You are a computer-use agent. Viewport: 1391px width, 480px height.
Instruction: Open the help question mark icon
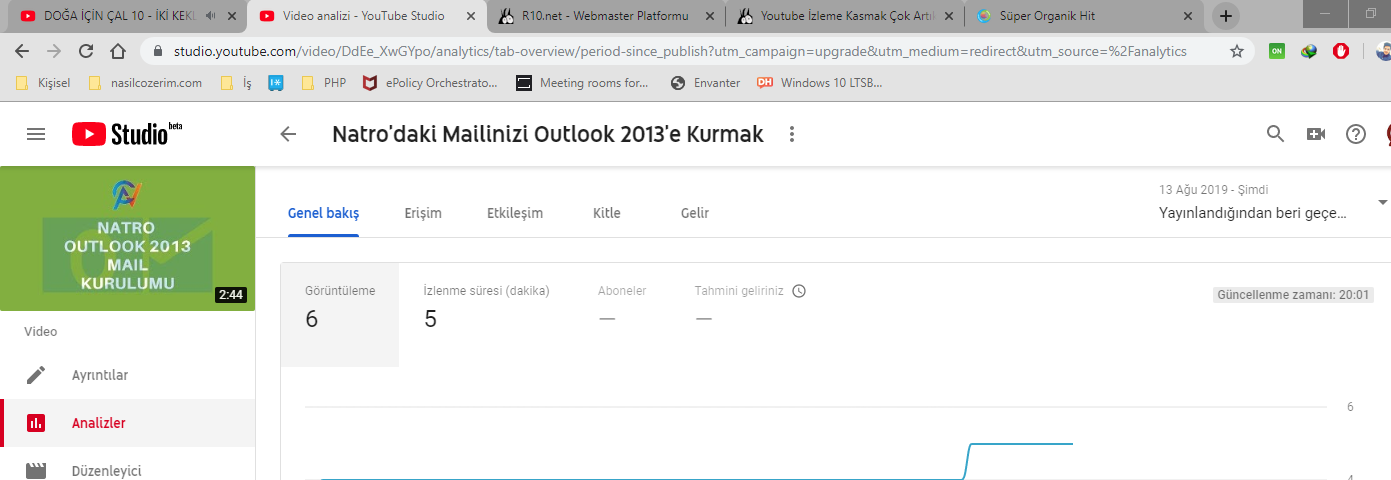tap(1356, 134)
